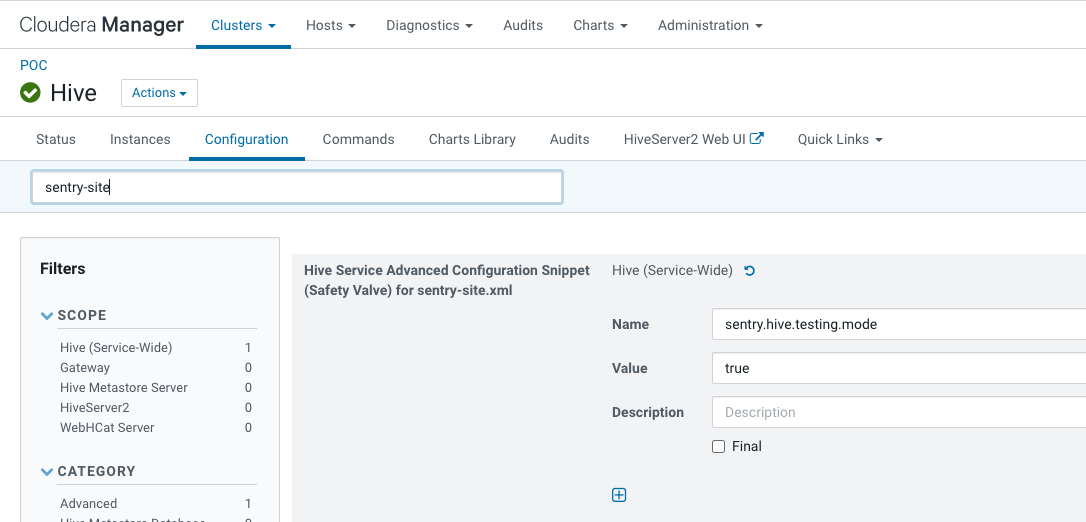Collapse the SCOPE filter section
Image resolution: width=1086 pixels, height=522 pixels.
click(47, 316)
